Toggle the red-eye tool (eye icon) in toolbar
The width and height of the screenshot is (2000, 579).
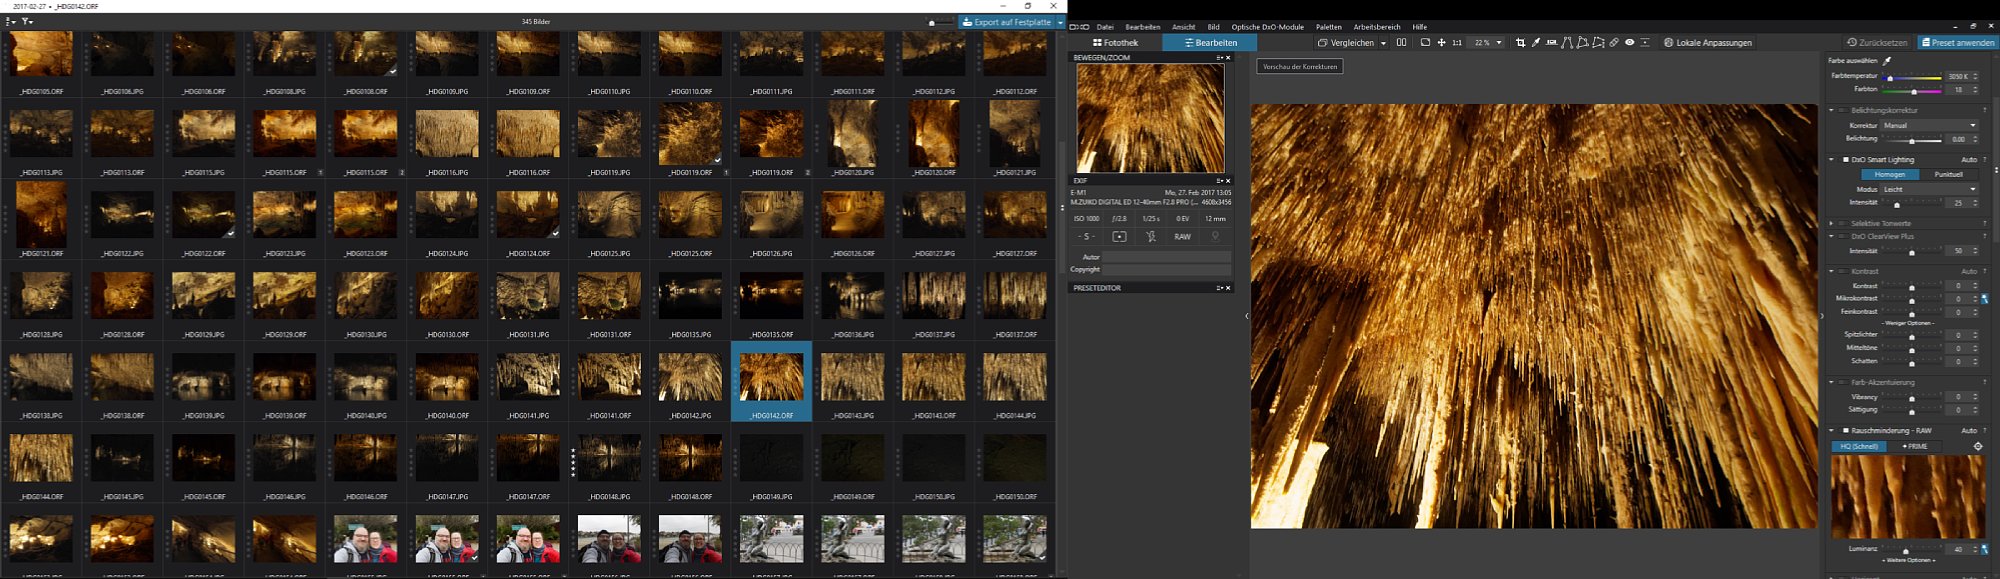coord(1629,43)
